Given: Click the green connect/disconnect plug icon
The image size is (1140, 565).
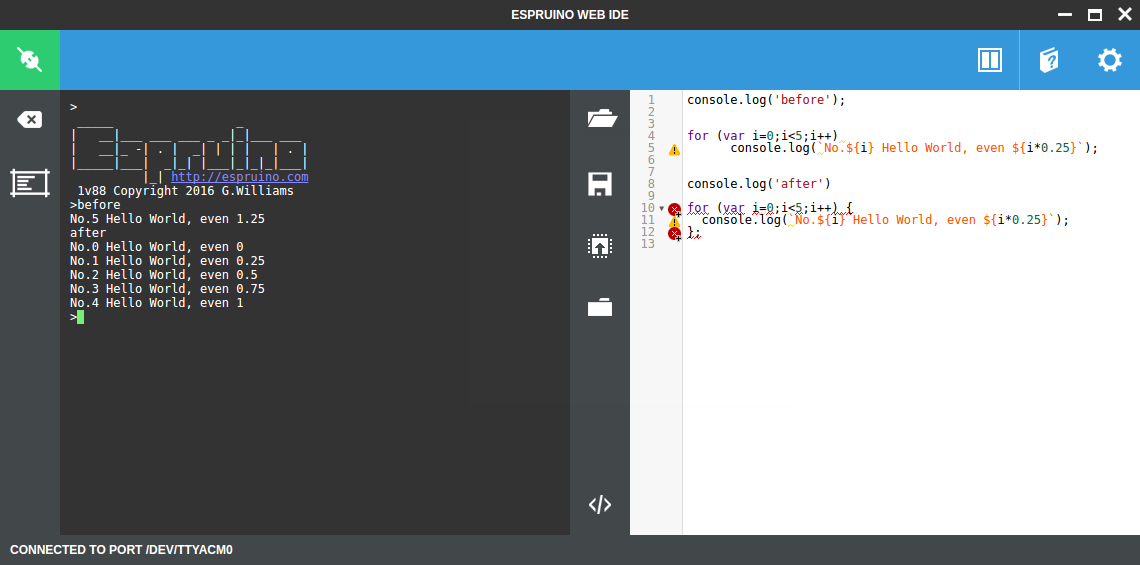Looking at the screenshot, I should click(30, 60).
